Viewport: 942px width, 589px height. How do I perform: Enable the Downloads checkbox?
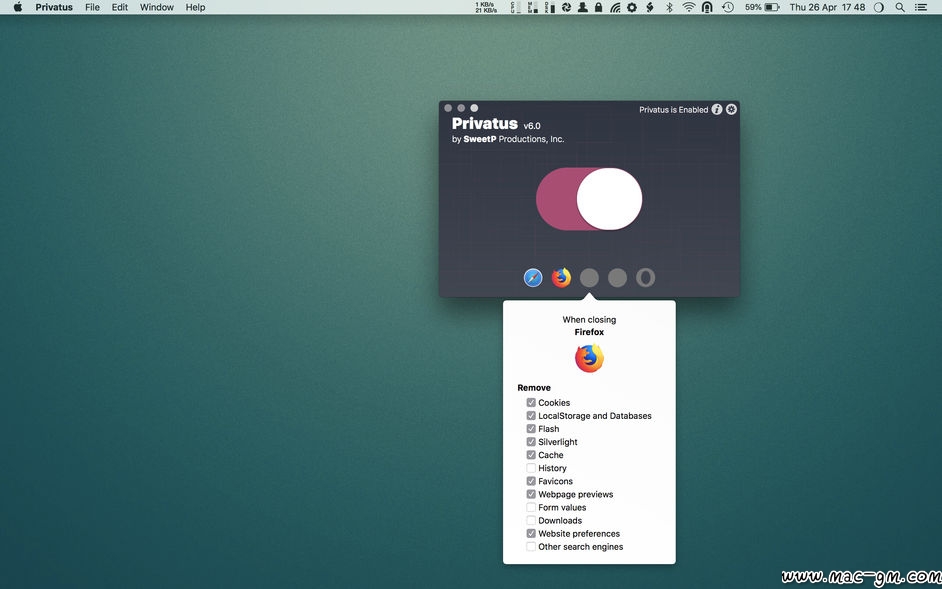click(x=531, y=520)
